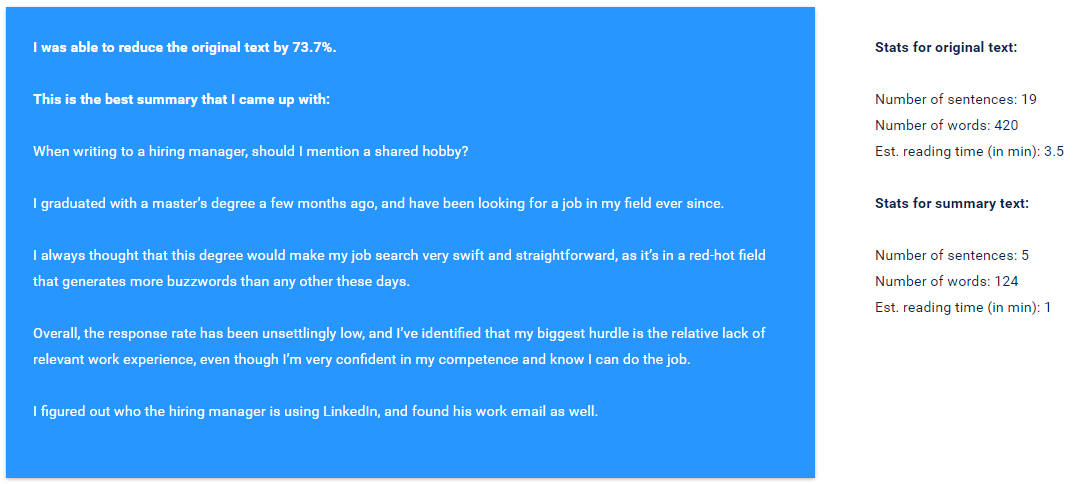Click 'Number of words: 124' stat
Image resolution: width=1085 pixels, height=484 pixels.
(947, 281)
